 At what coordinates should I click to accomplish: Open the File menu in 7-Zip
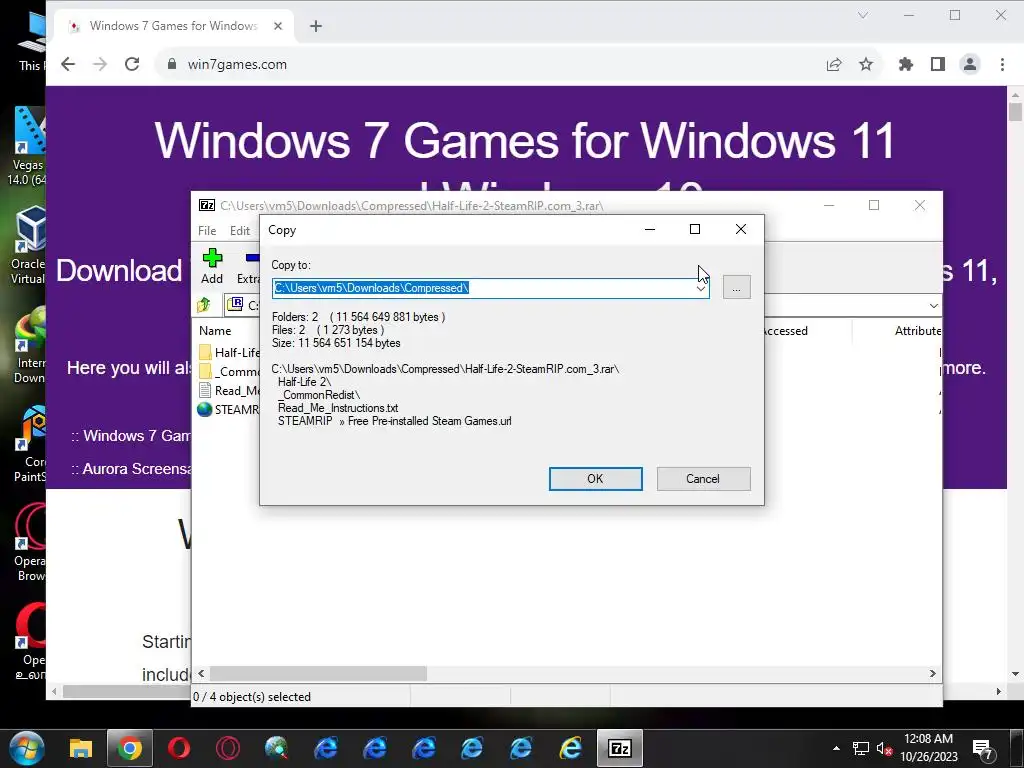click(207, 231)
